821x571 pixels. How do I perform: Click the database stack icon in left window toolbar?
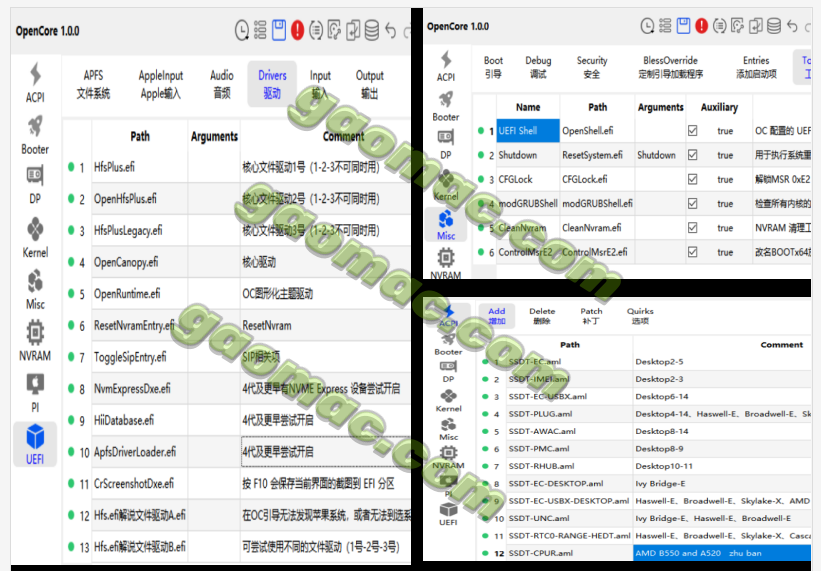pos(372,30)
